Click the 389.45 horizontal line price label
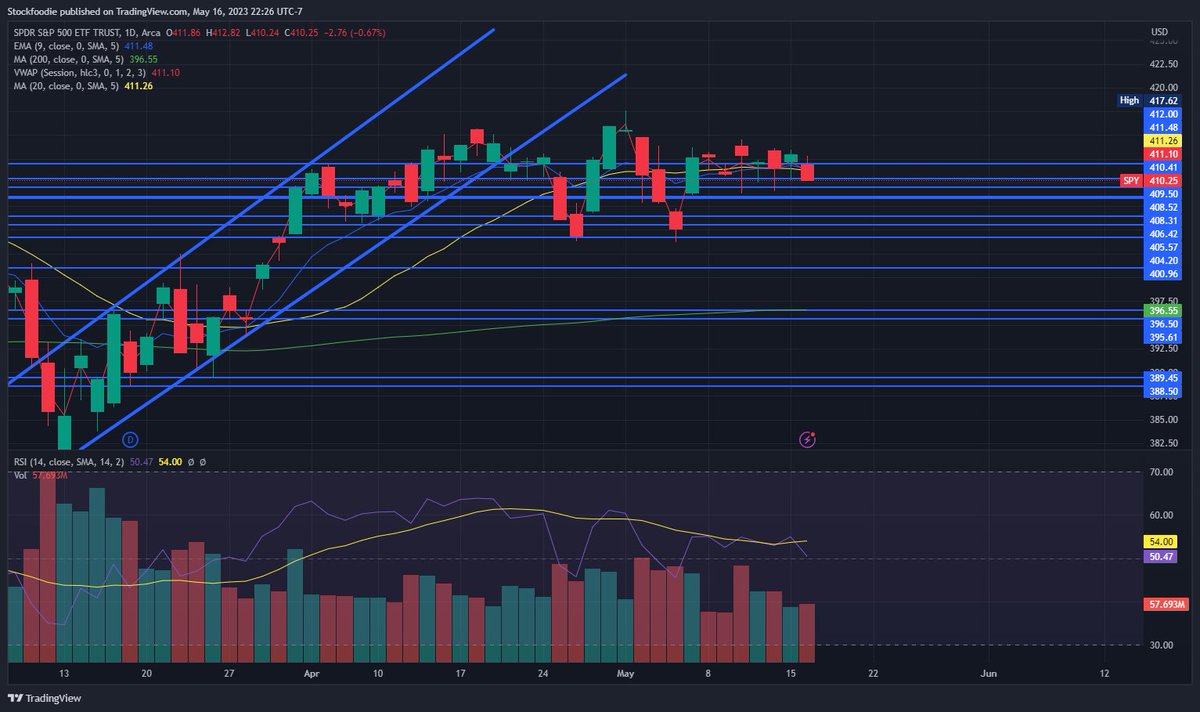Screen dimensions: 1200x712 point(1162,379)
